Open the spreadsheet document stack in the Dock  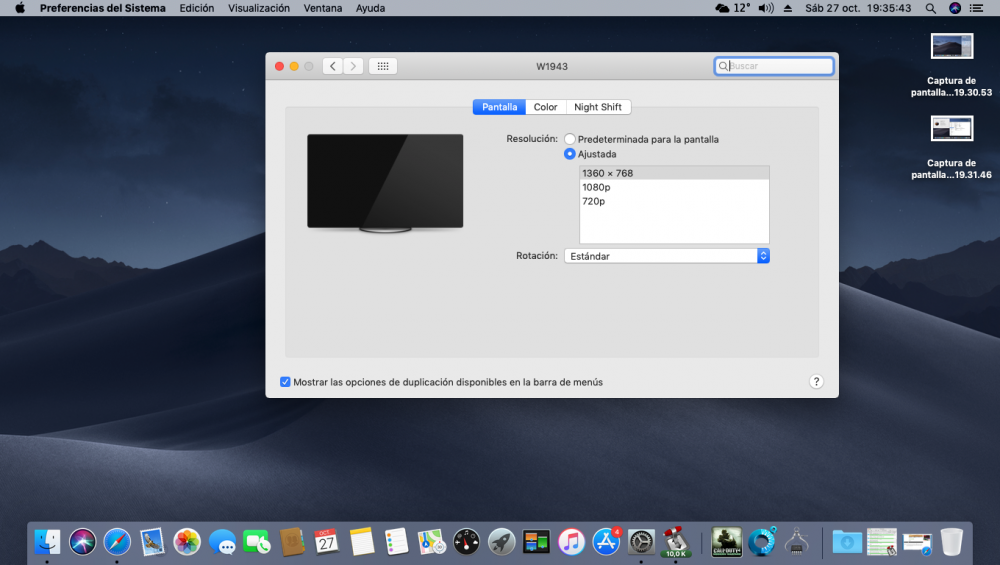tap(882, 542)
